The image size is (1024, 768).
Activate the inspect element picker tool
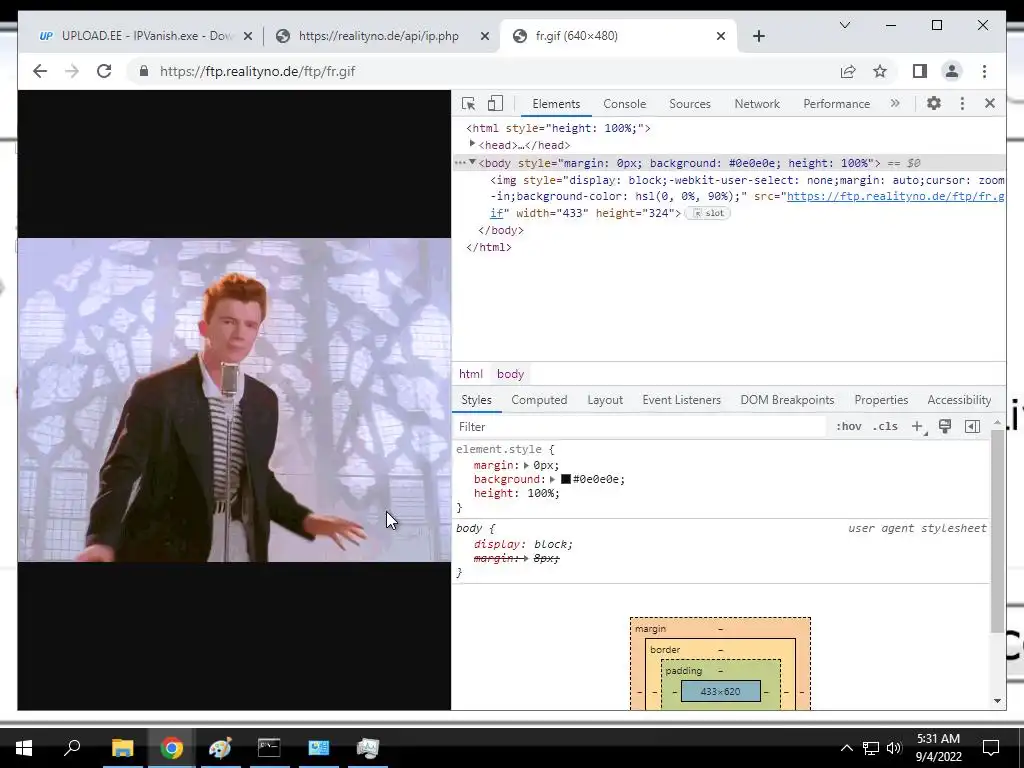468,103
